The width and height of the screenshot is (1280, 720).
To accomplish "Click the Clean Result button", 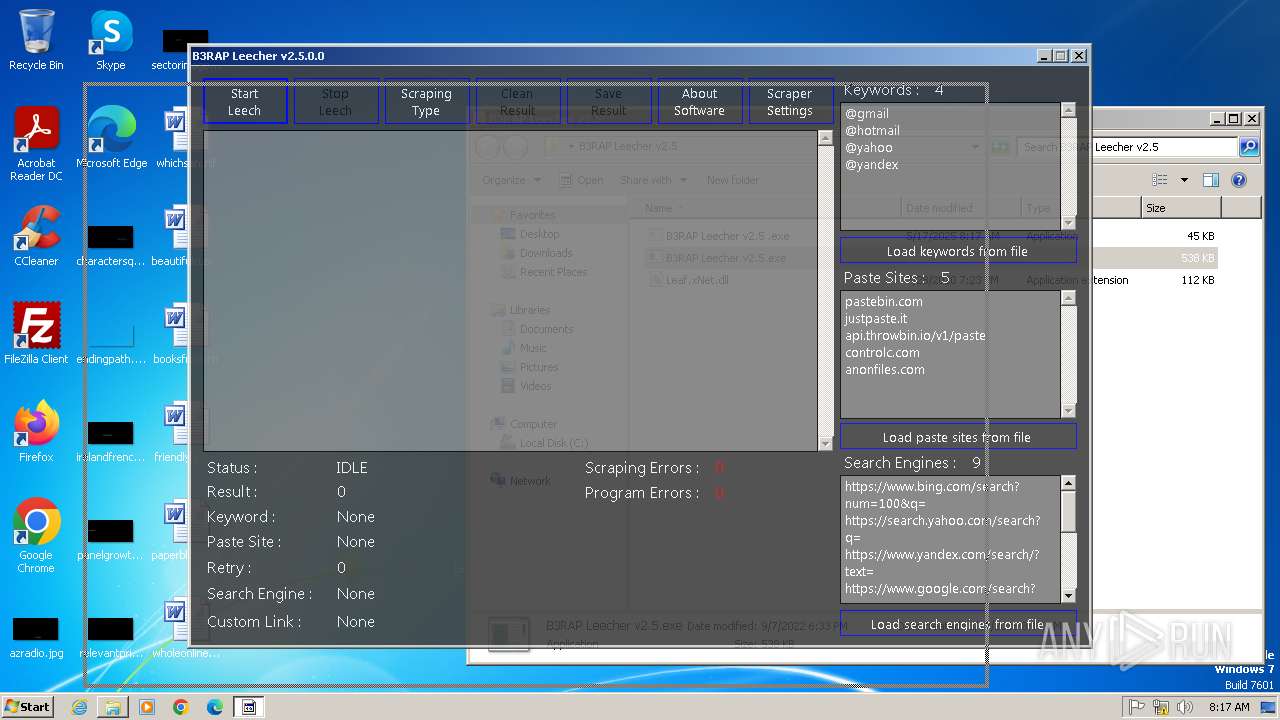I will point(517,102).
